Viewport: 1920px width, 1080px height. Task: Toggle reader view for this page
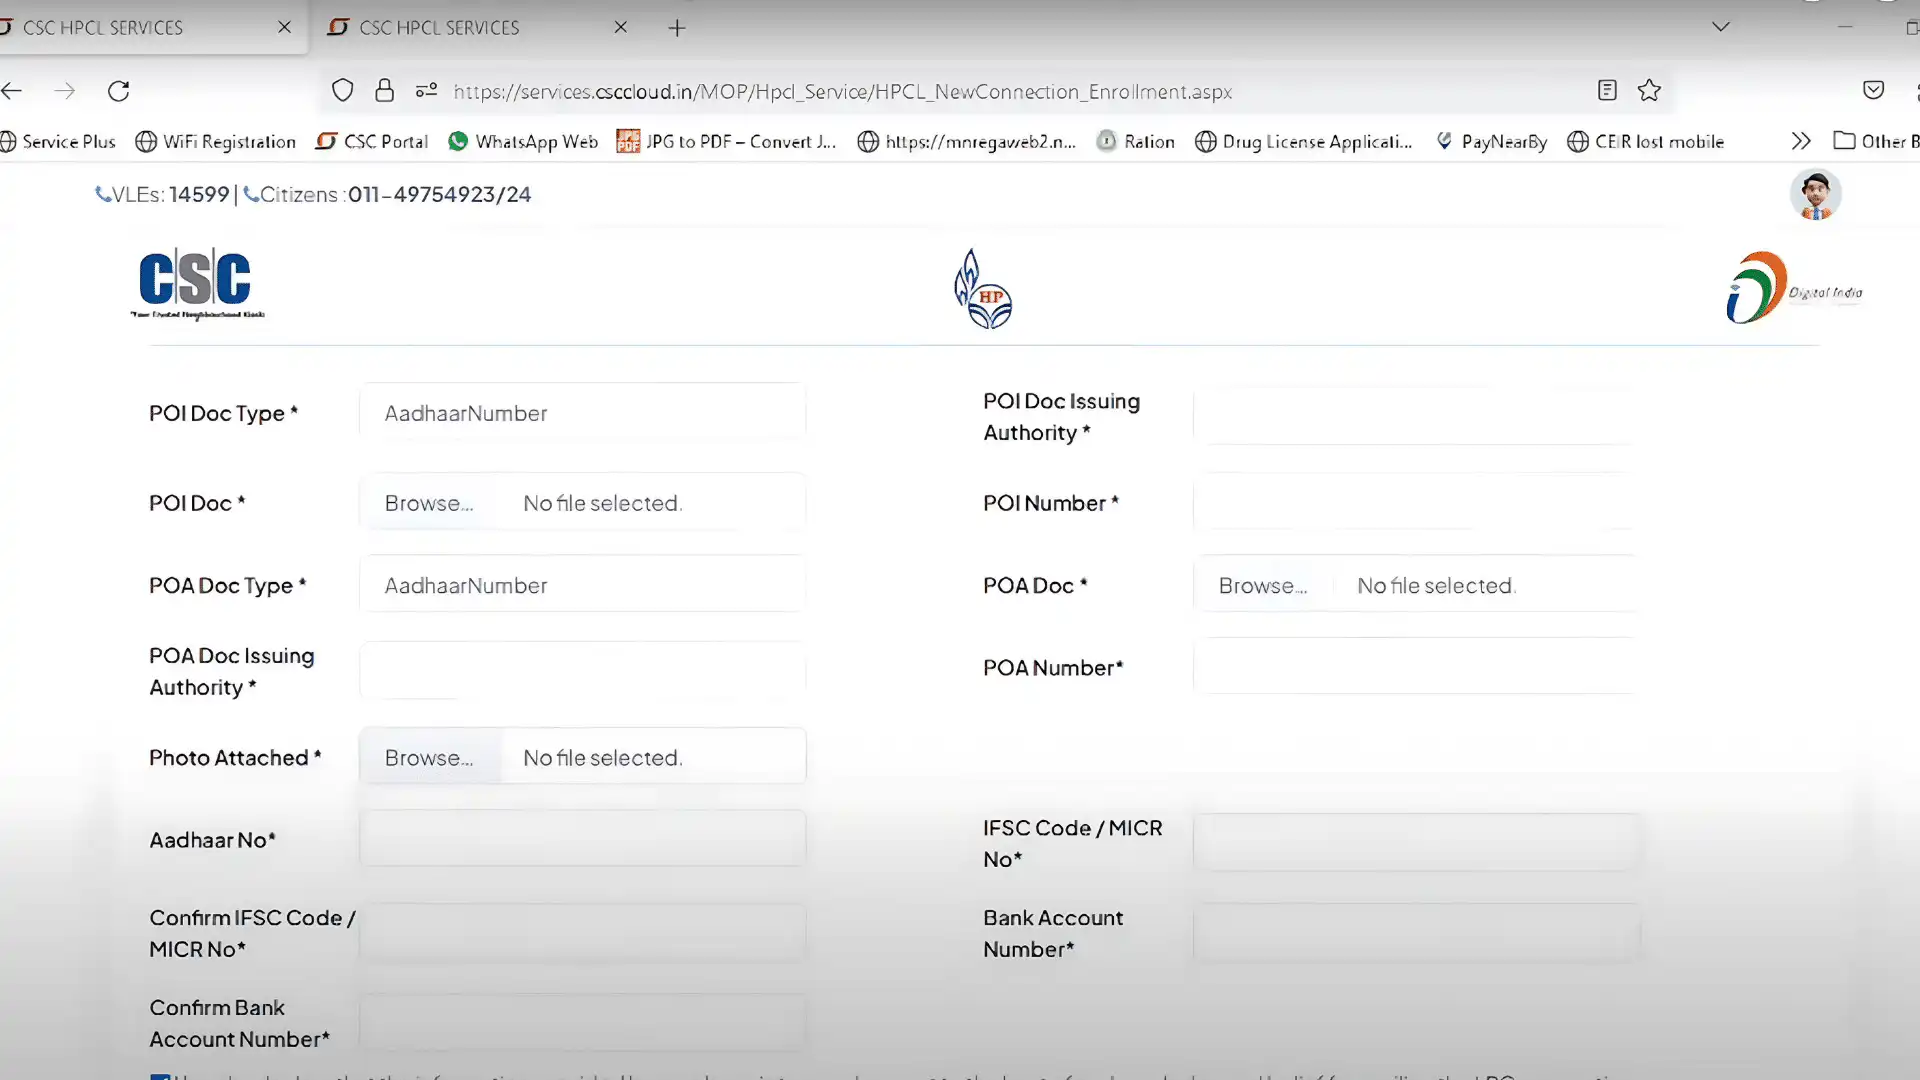1607,90
